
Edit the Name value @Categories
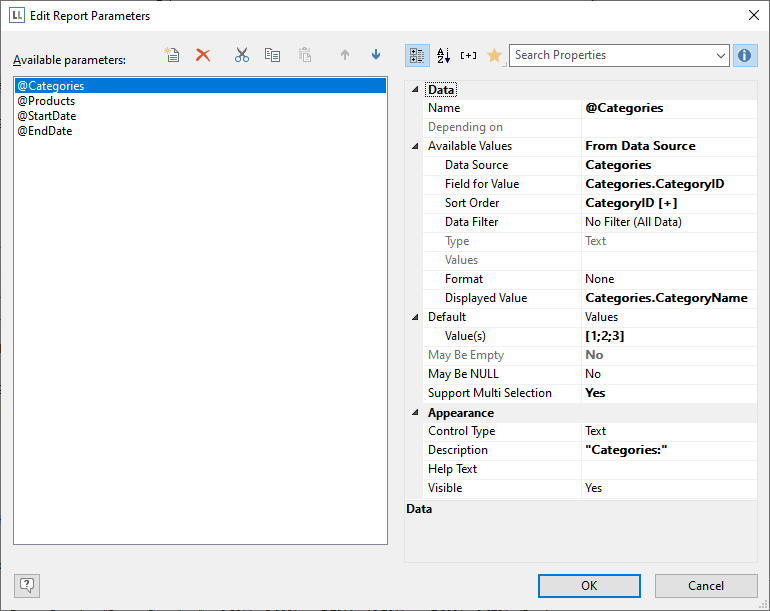click(x=669, y=108)
